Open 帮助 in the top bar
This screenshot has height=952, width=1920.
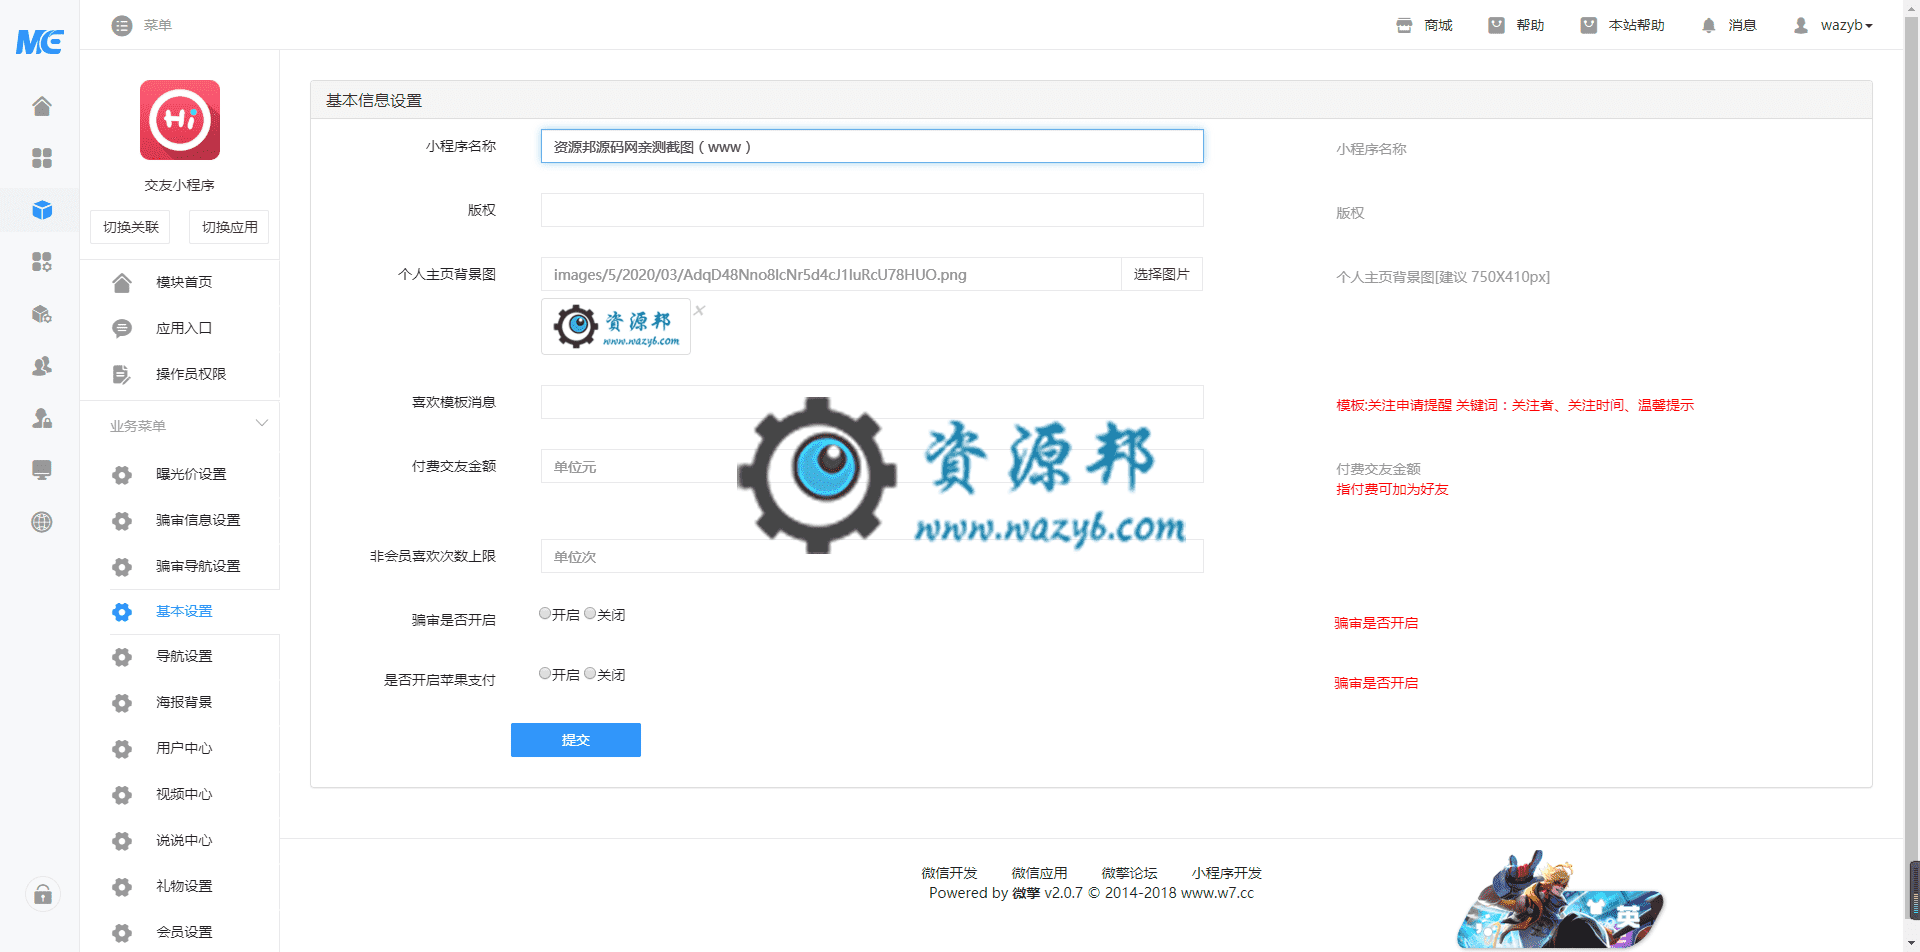pos(1516,25)
